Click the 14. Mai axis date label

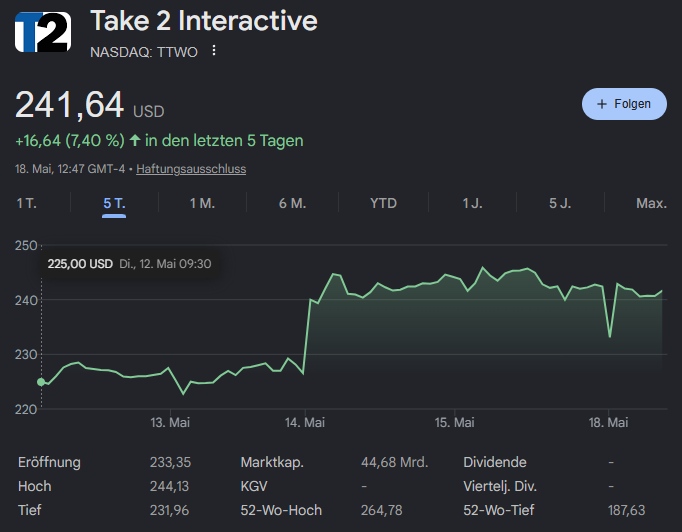tap(305, 422)
